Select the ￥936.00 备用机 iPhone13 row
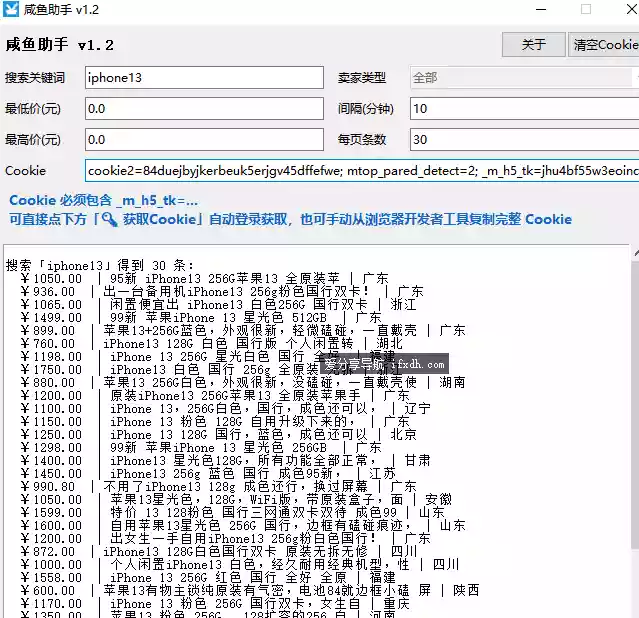Viewport: 639px width, 618px height. [x=222, y=291]
